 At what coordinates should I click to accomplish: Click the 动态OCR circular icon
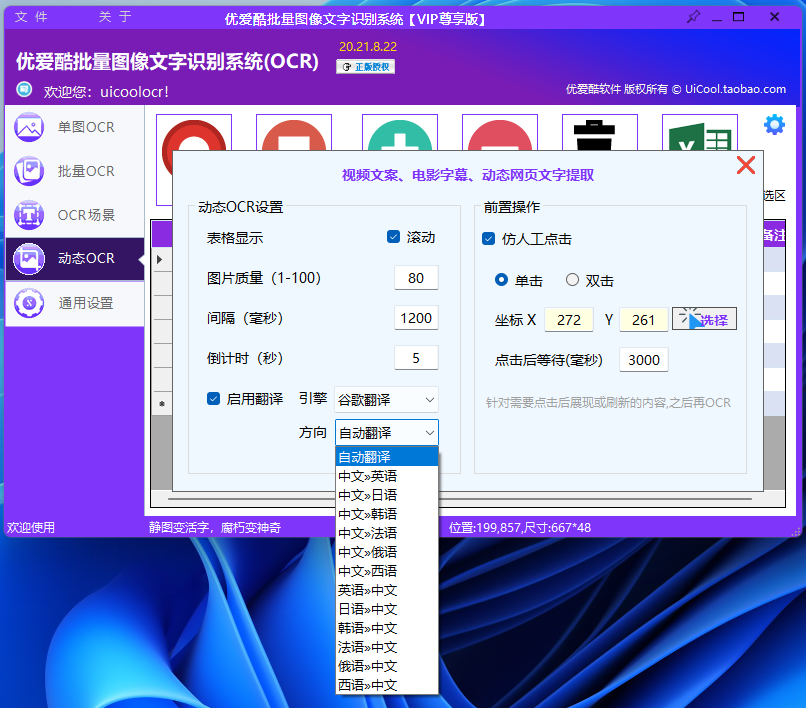tap(29, 259)
